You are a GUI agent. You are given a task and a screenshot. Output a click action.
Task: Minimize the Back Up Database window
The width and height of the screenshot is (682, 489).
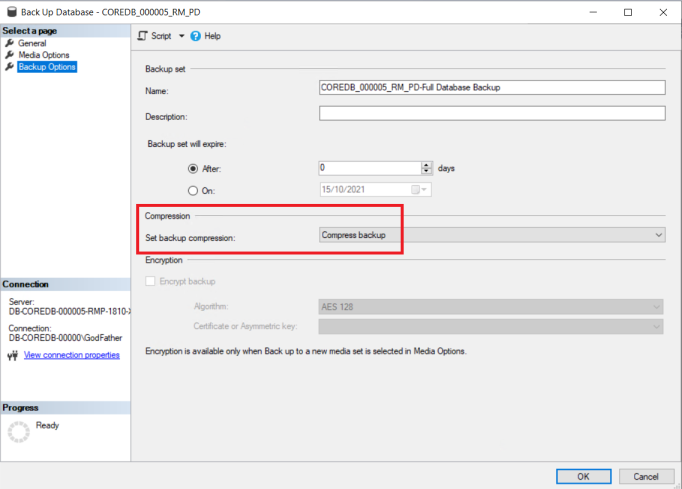click(x=593, y=12)
